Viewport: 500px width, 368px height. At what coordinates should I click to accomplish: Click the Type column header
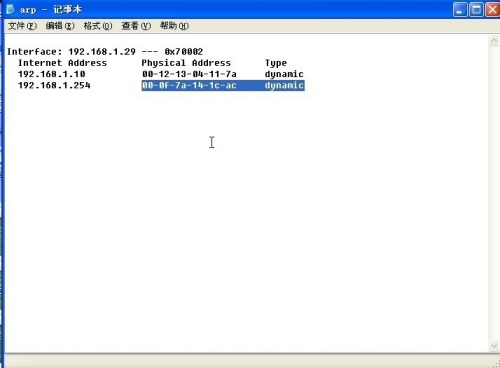pyautogui.click(x=276, y=63)
